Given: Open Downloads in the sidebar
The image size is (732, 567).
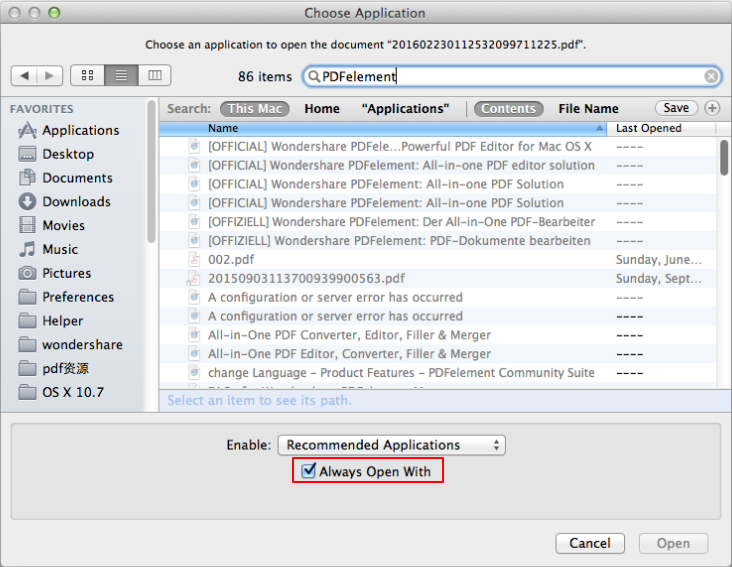Looking at the screenshot, I should (x=64, y=202).
